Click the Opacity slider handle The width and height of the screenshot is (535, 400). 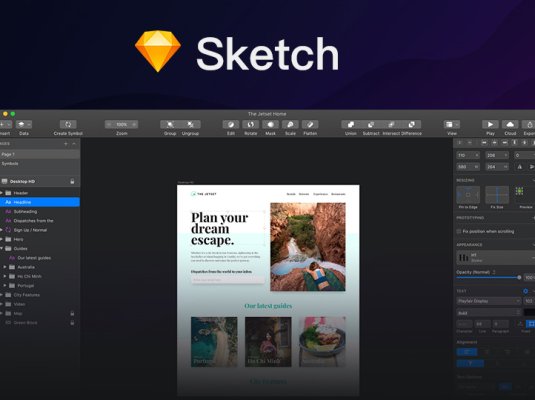pos(519,277)
